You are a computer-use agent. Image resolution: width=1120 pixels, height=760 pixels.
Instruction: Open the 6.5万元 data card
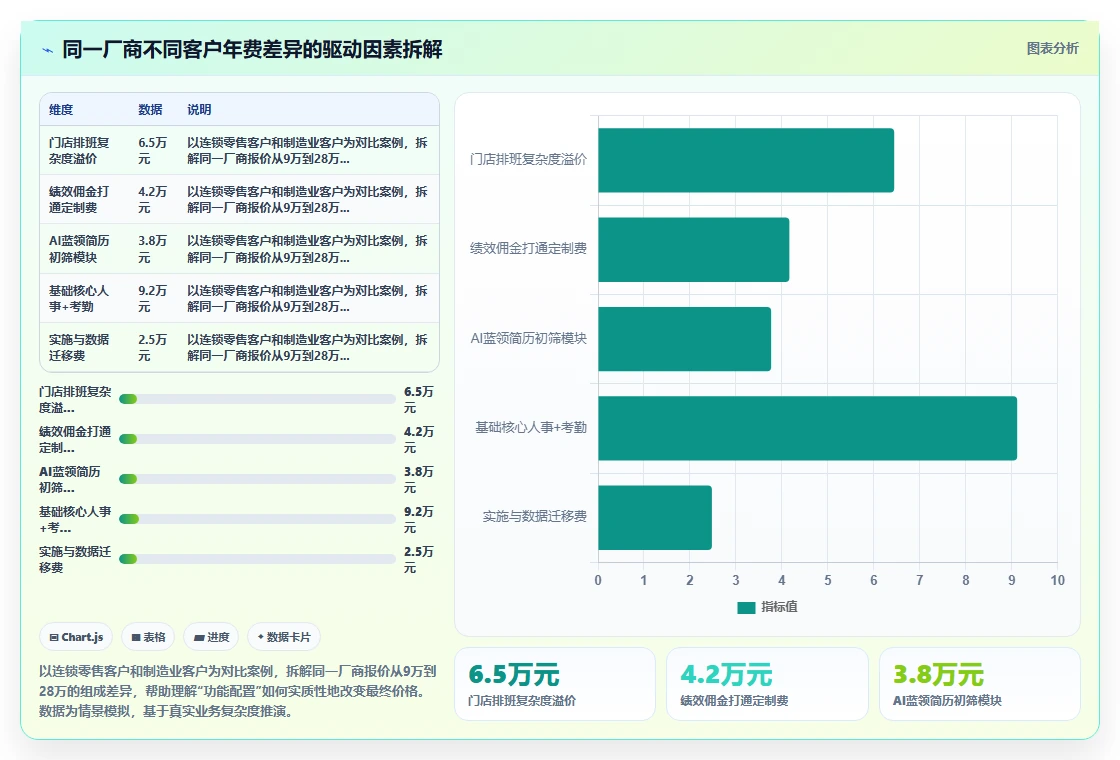554,684
